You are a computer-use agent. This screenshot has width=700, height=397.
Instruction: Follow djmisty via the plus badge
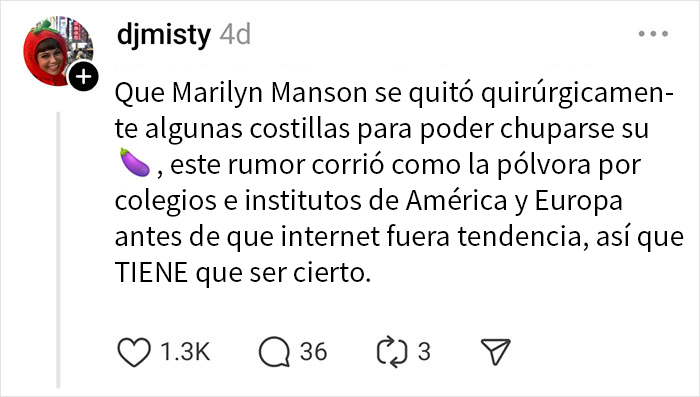coord(83,77)
